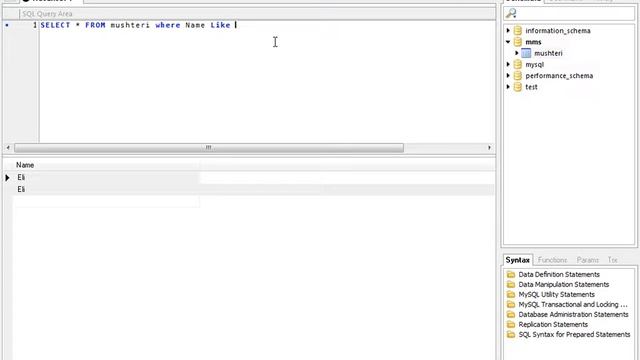Expand the test schema
640x360 pixels.
(508, 87)
